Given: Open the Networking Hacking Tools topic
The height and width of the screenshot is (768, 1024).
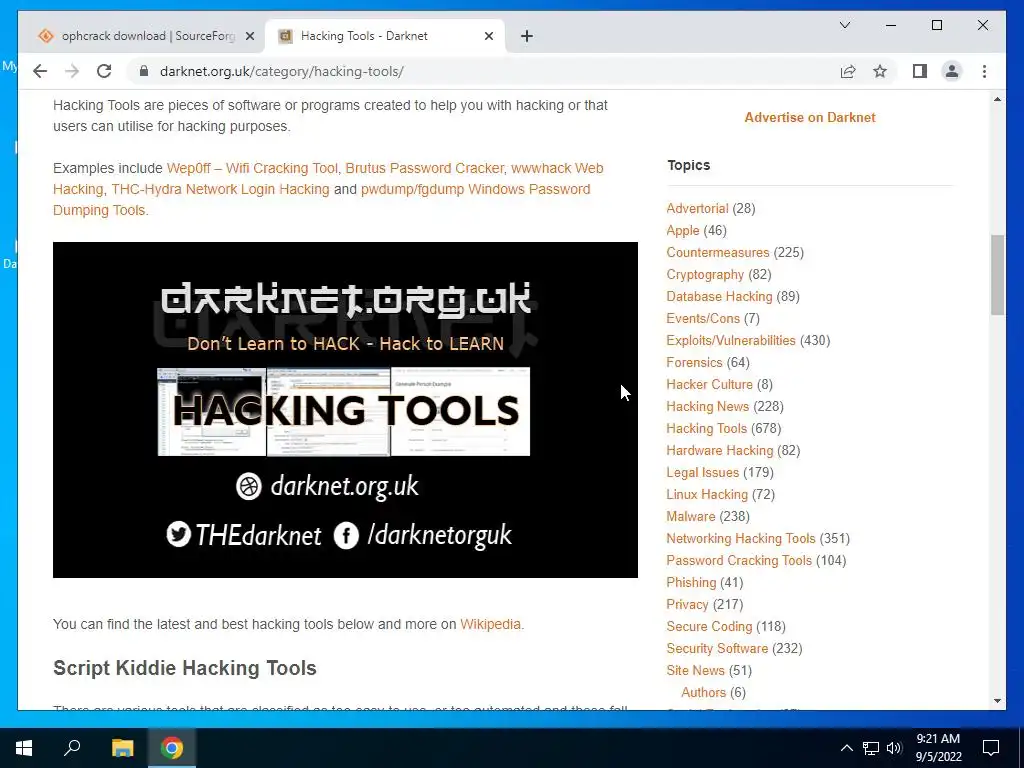Looking at the screenshot, I should click(x=741, y=538).
